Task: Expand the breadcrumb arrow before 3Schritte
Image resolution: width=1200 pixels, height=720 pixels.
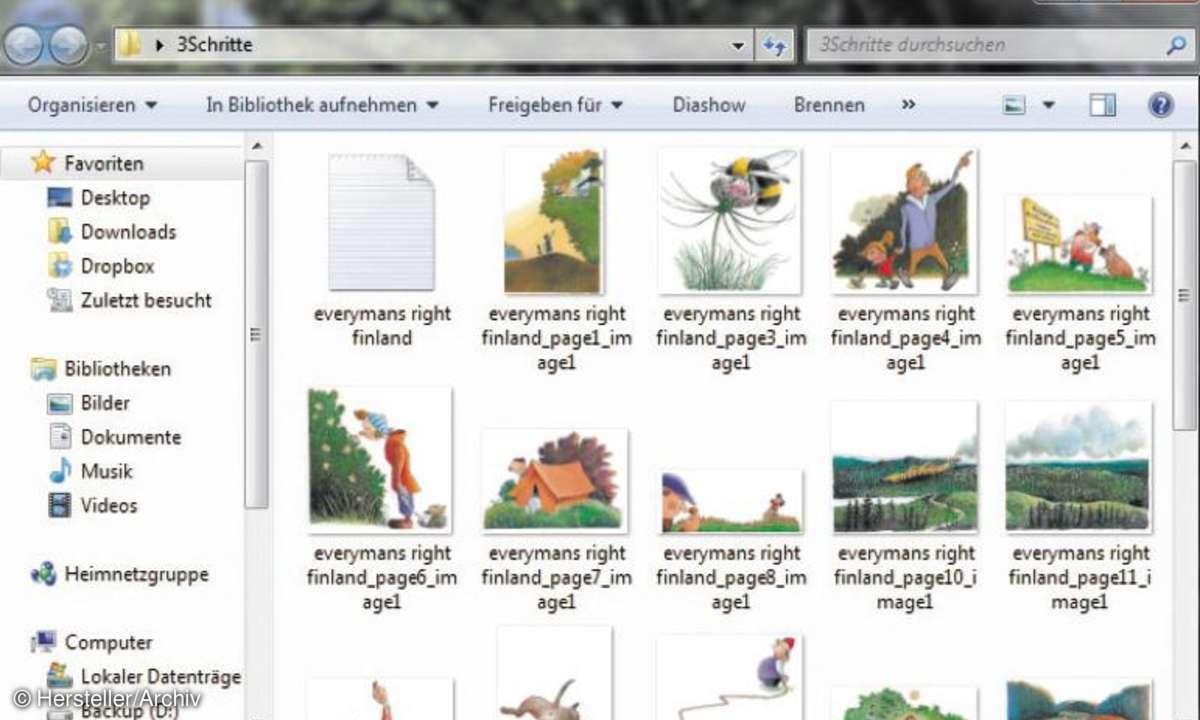Action: [158, 45]
